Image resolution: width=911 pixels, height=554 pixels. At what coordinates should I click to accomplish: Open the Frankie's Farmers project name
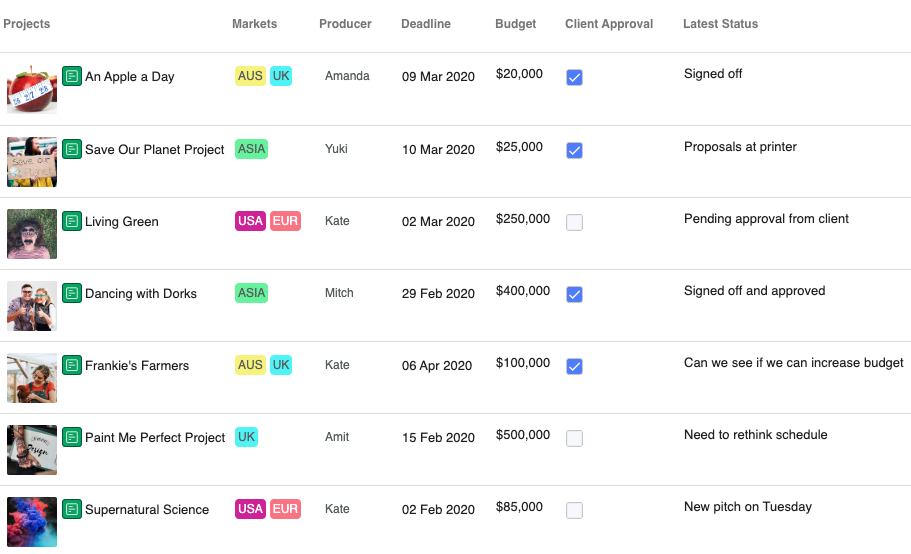[x=137, y=366]
